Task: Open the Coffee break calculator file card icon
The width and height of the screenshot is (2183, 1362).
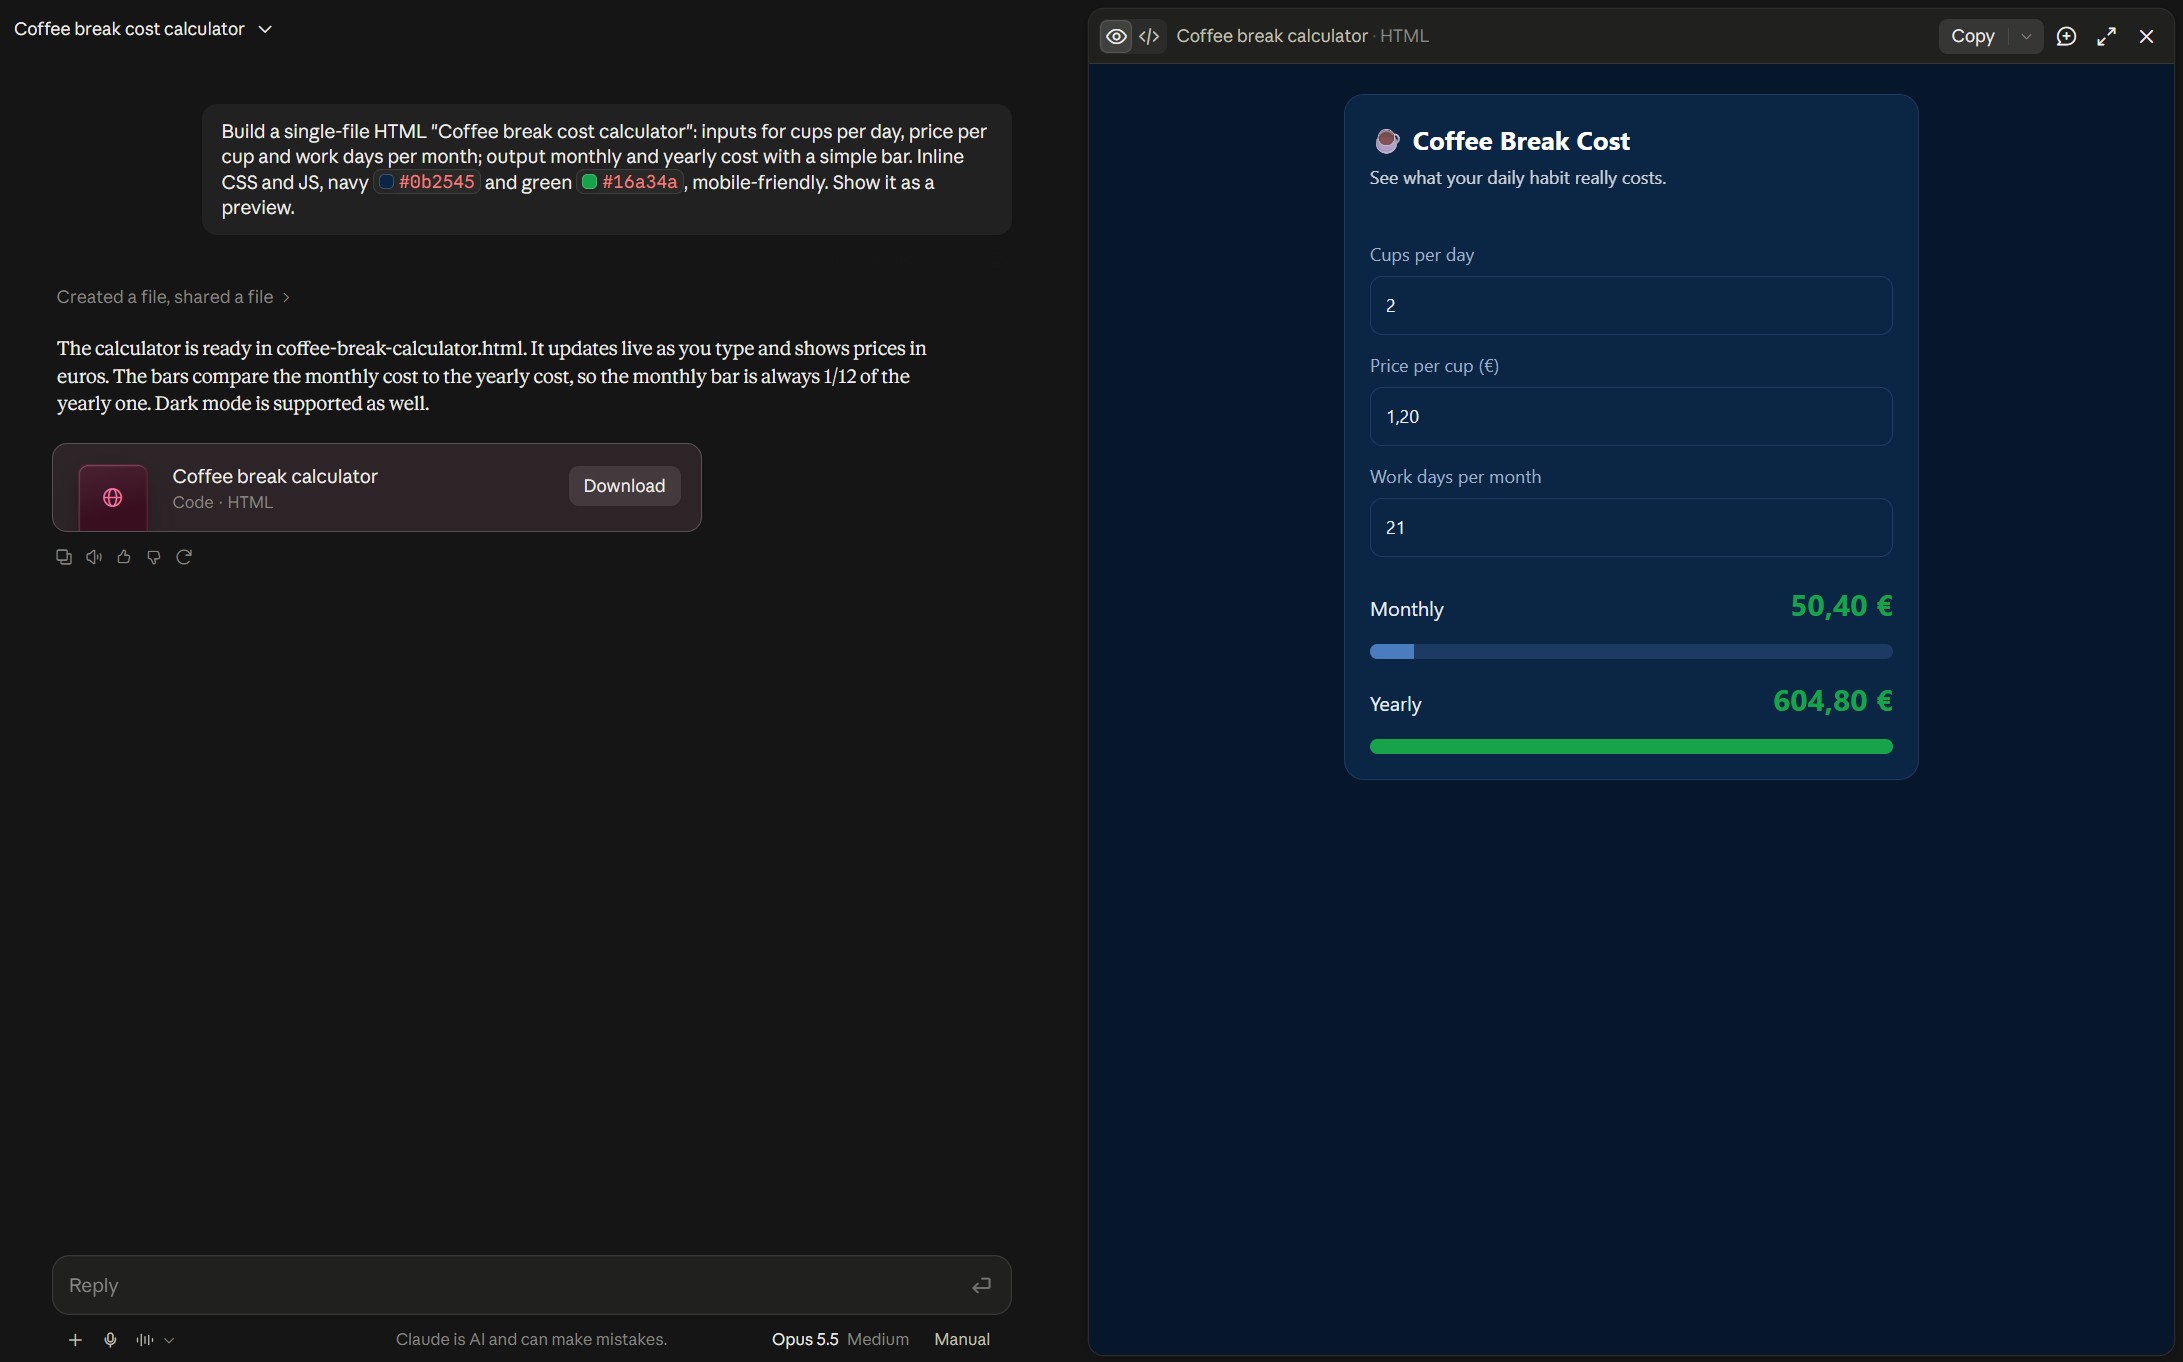Action: pyautogui.click(x=113, y=497)
